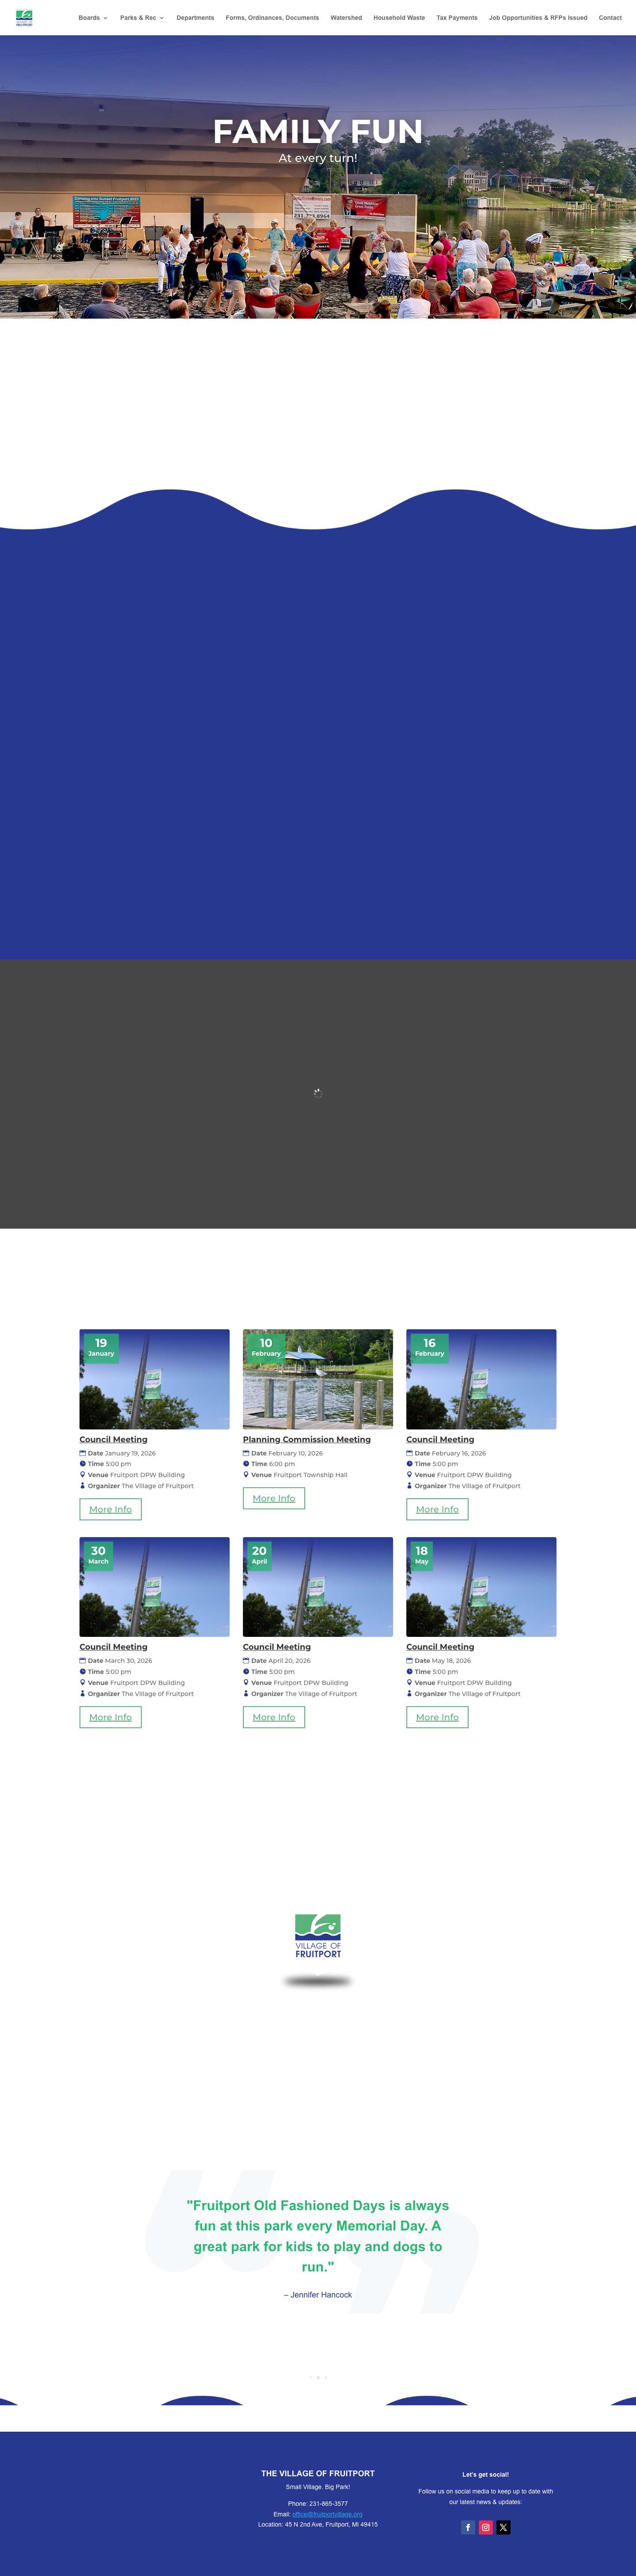Go to the Watershed page
This screenshot has height=2576, width=636.
[346, 18]
